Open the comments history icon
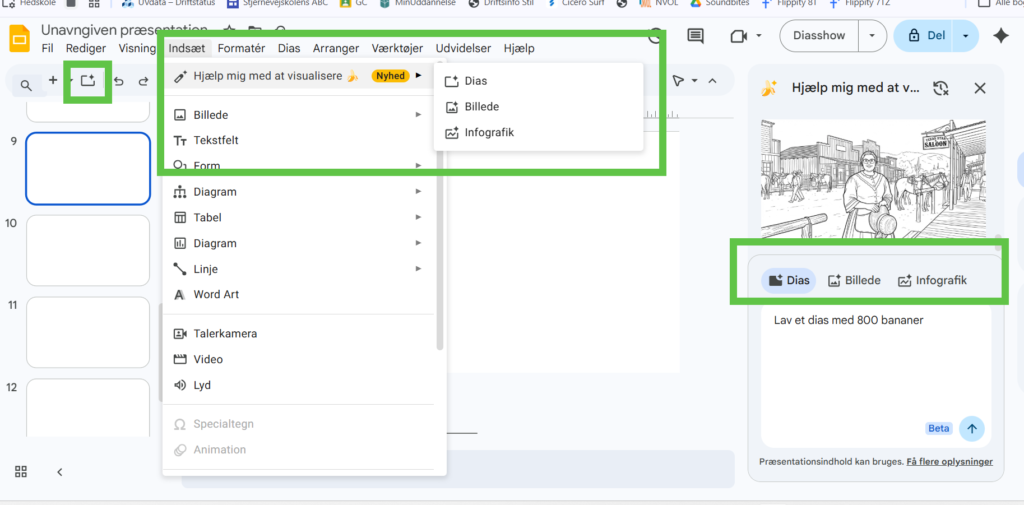Viewport: 1024px width, 505px height. (x=695, y=36)
